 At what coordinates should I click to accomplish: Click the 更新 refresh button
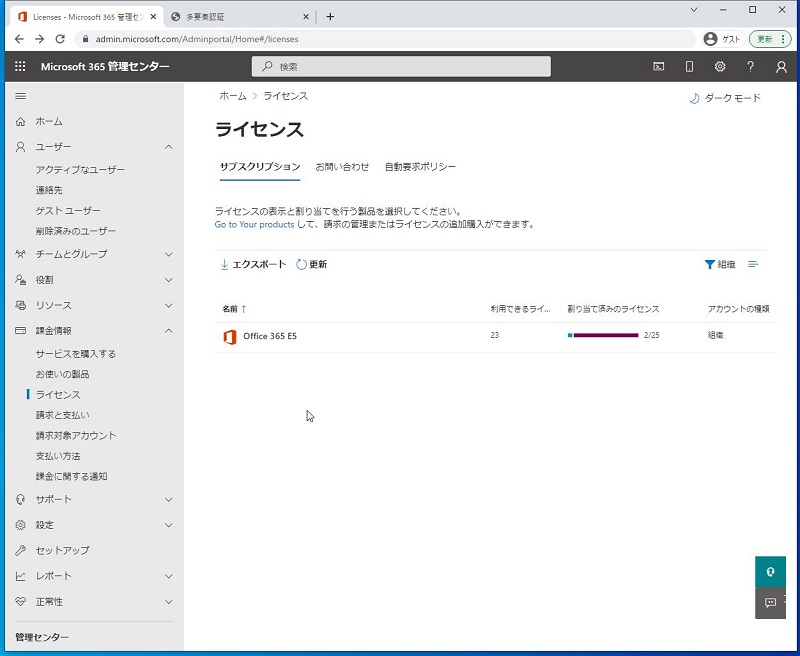[312, 264]
